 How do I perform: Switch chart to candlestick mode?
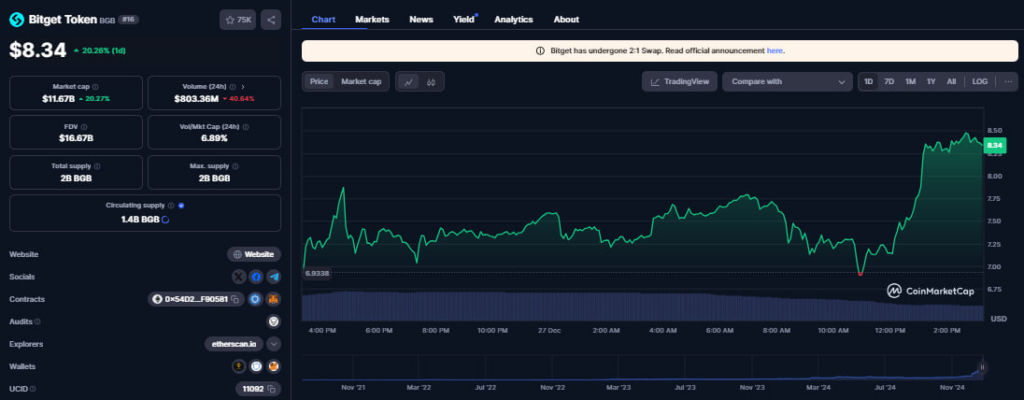pos(431,82)
